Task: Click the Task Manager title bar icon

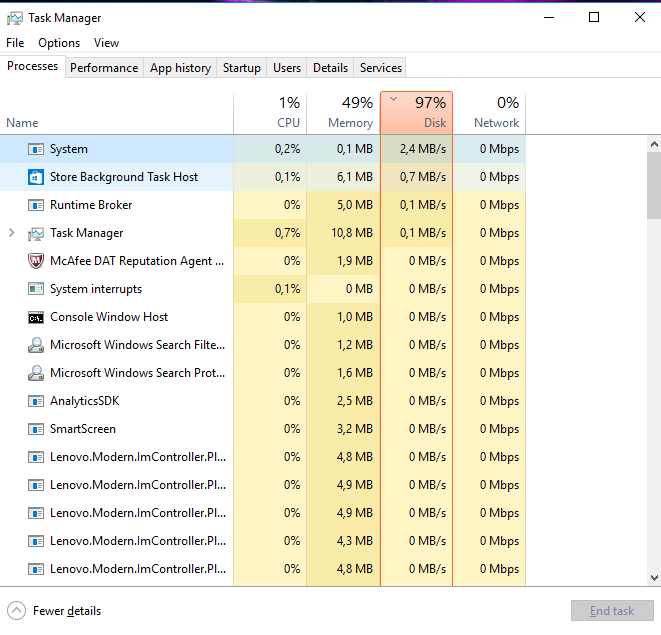Action: [15, 18]
